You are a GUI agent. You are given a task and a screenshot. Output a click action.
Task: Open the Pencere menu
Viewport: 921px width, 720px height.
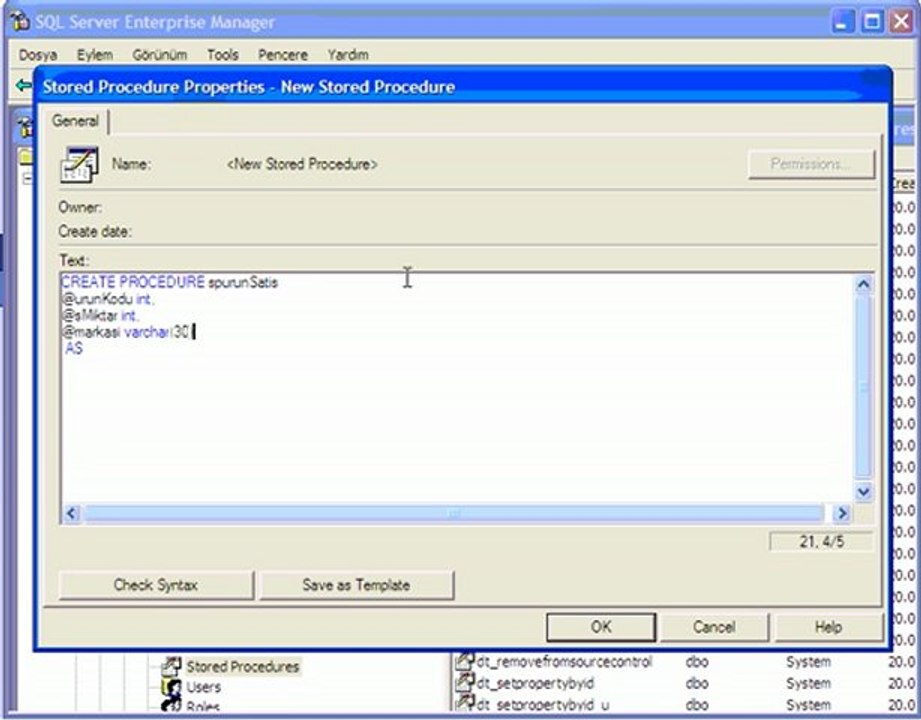click(x=283, y=55)
